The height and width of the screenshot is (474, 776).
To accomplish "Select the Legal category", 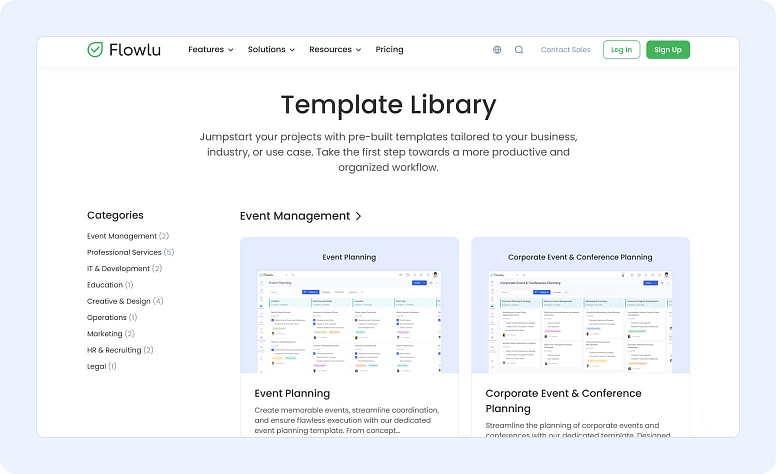I will [96, 366].
